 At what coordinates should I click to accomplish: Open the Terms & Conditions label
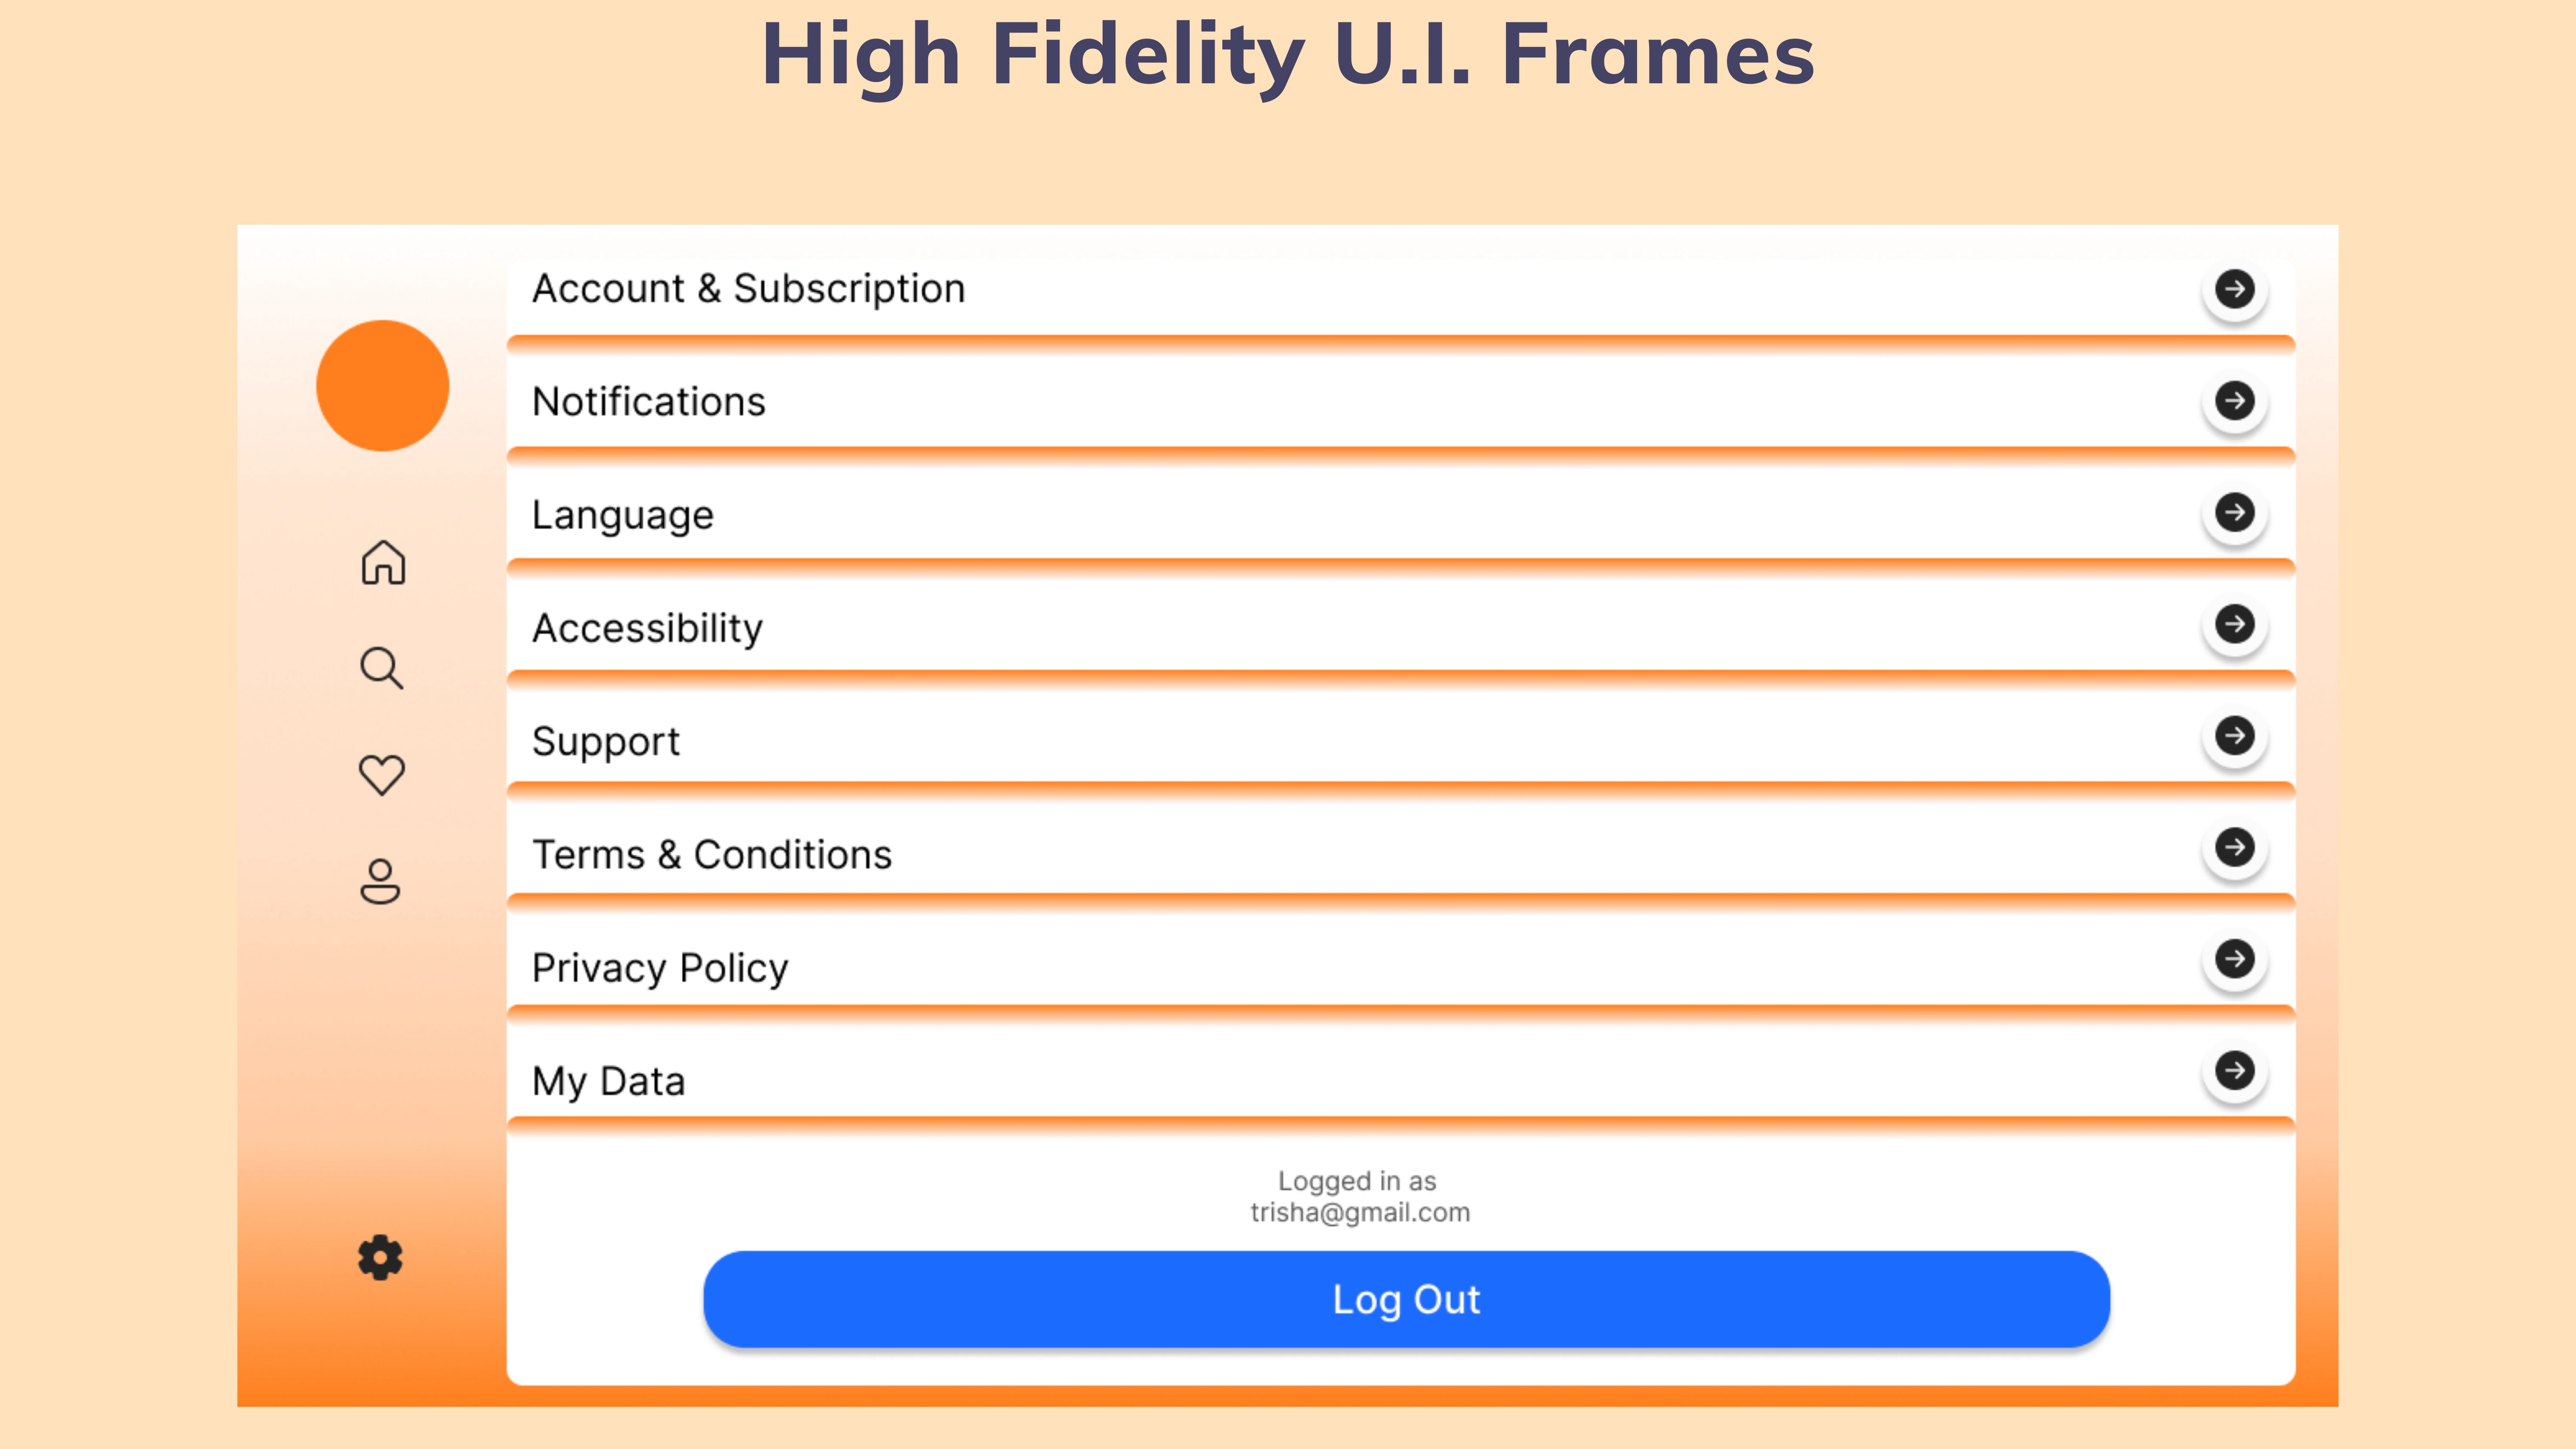click(711, 855)
